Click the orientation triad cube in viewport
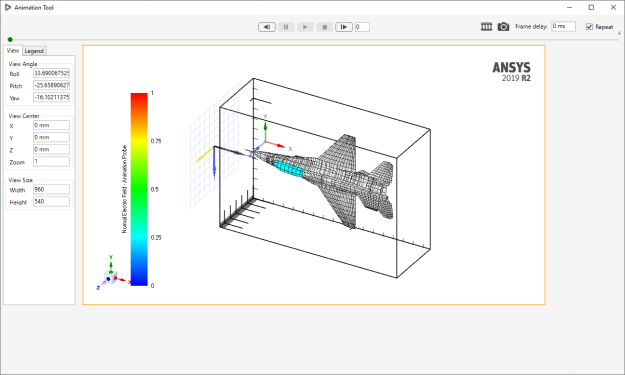The image size is (625, 375). [110, 277]
